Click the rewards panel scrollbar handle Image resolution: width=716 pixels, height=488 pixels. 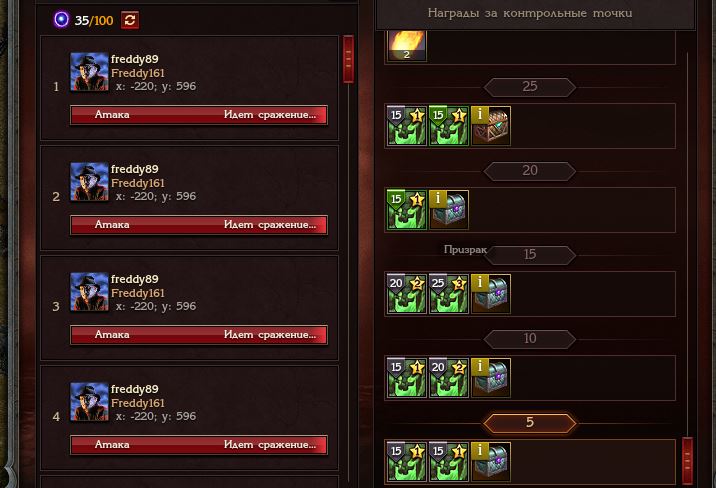(687, 461)
